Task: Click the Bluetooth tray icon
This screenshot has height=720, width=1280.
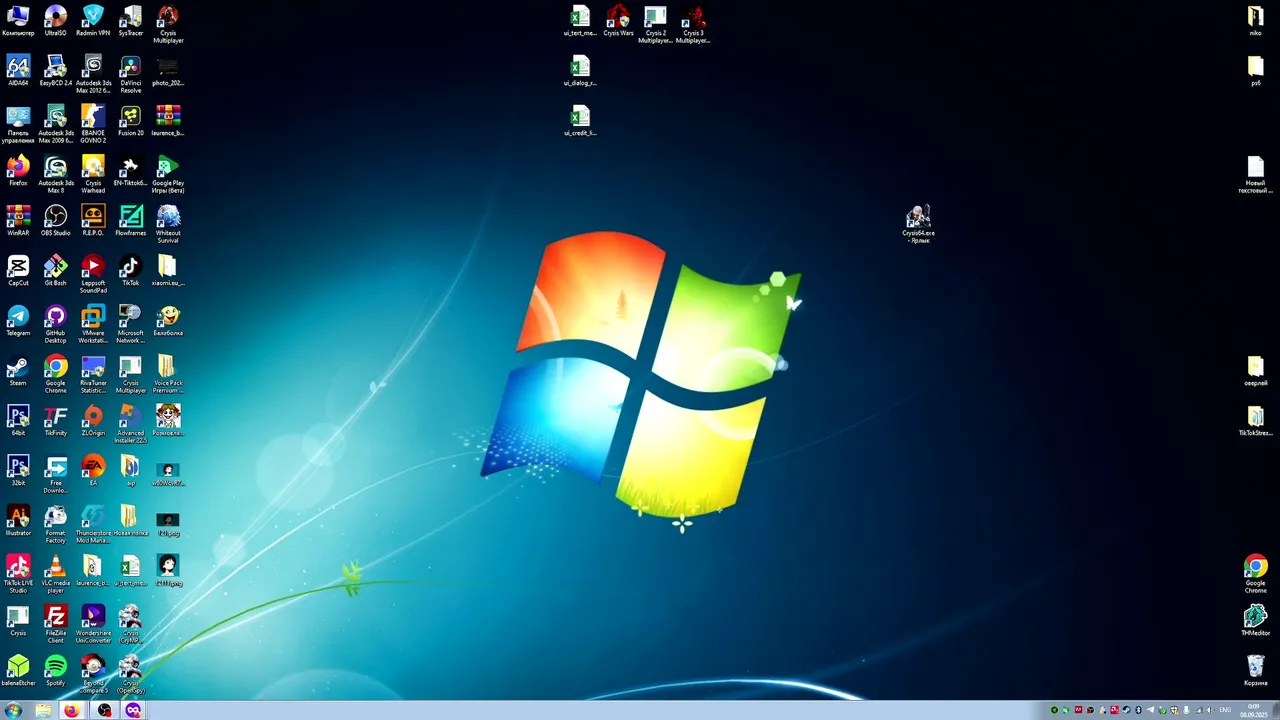Action: [x=1137, y=710]
